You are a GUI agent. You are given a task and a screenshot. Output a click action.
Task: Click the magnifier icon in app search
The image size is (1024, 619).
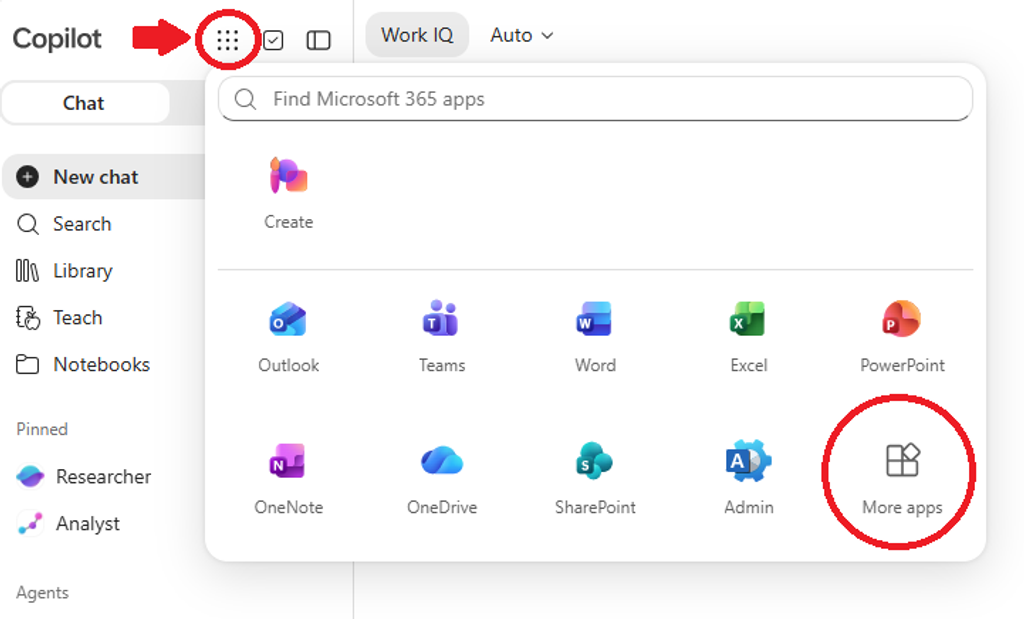click(x=245, y=99)
